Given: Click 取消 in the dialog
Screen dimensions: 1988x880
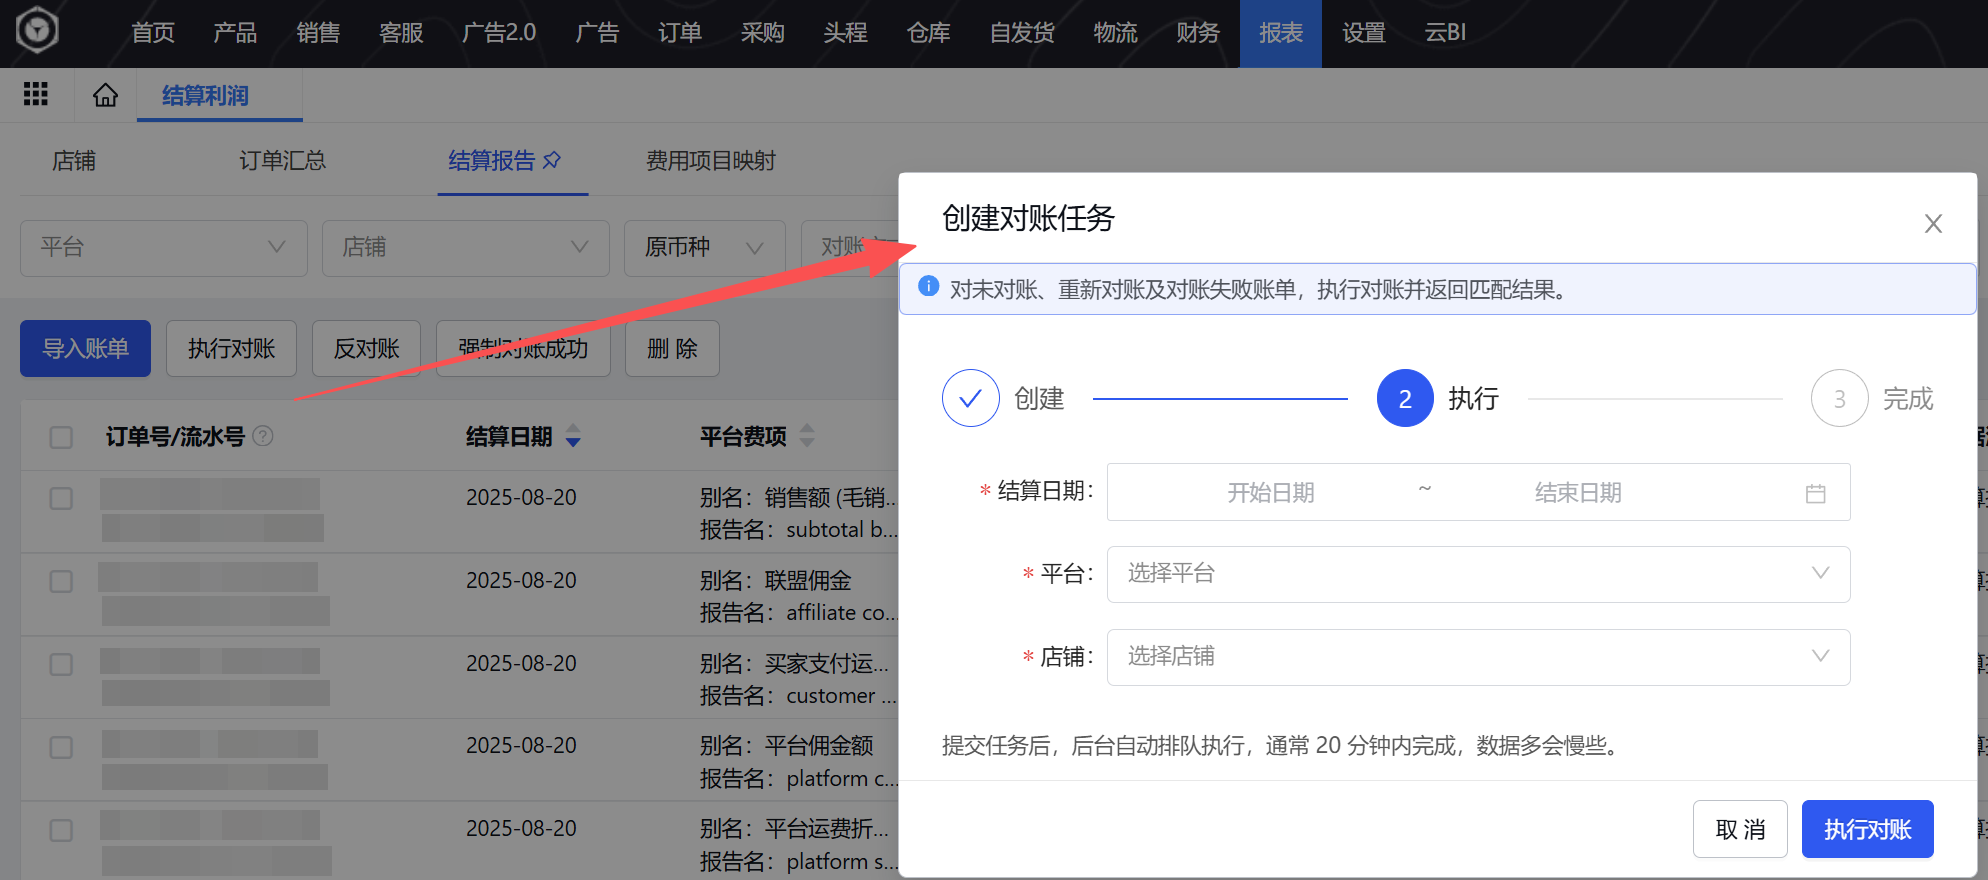Looking at the screenshot, I should pos(1740,829).
